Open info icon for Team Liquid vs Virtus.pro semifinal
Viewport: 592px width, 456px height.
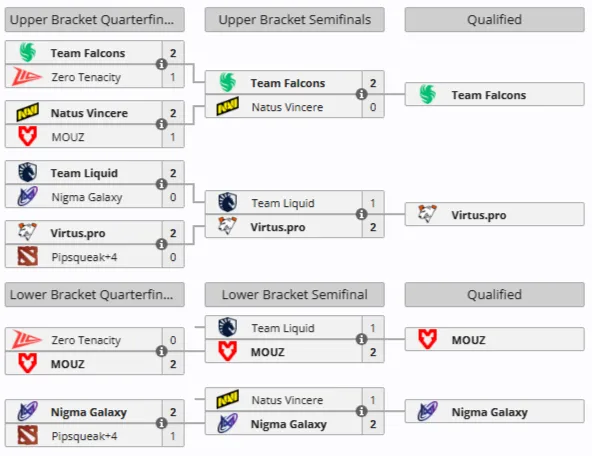pos(362,214)
